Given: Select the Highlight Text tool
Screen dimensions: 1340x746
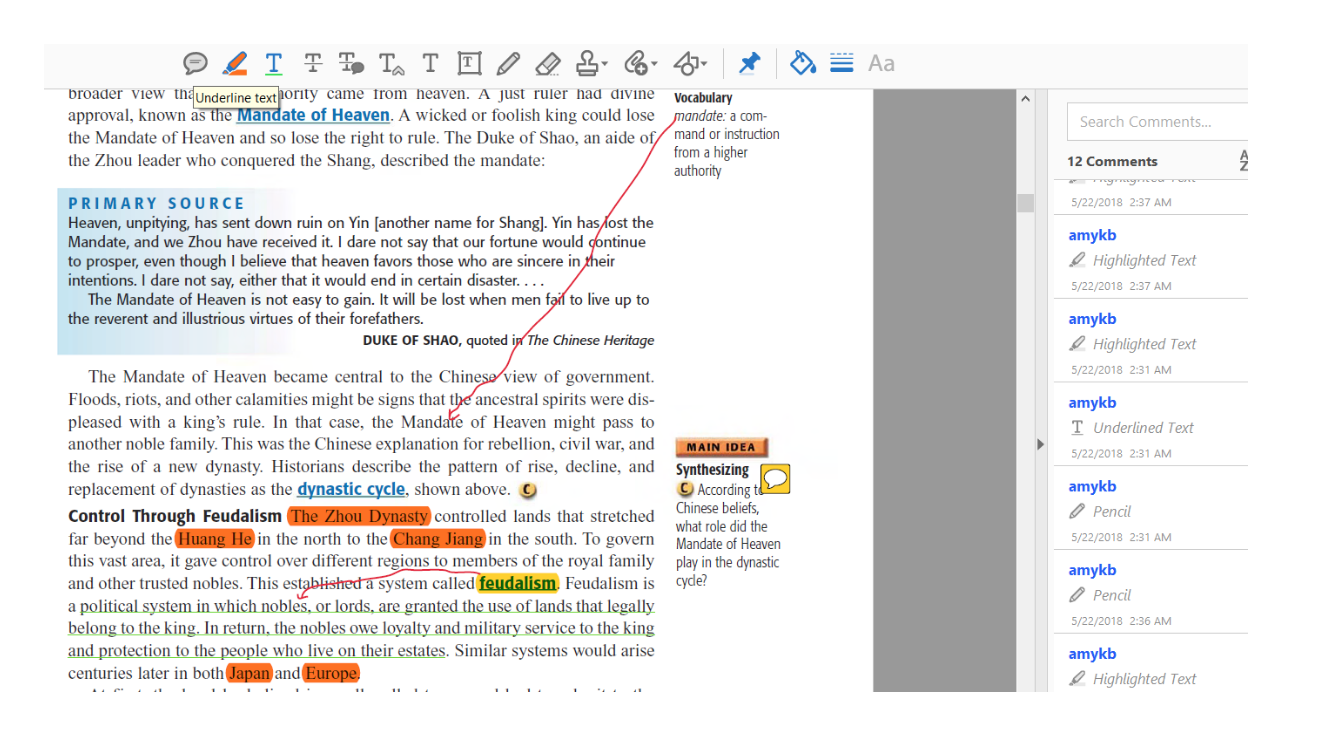Looking at the screenshot, I should (x=235, y=63).
